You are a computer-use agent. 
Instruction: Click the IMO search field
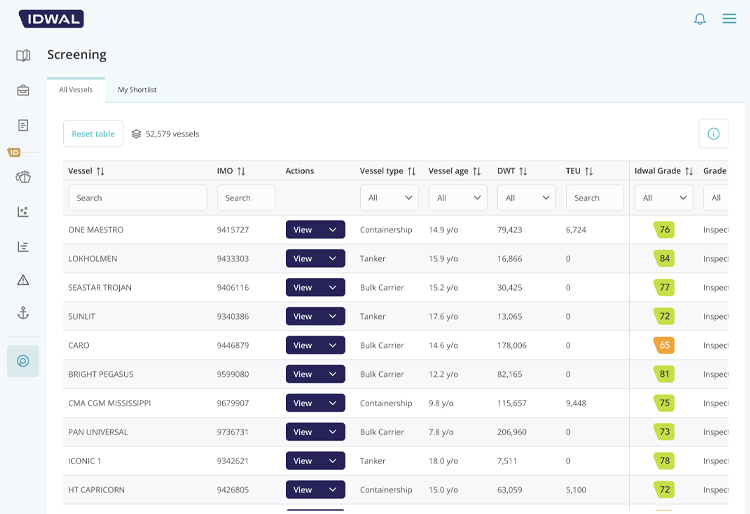(x=246, y=198)
